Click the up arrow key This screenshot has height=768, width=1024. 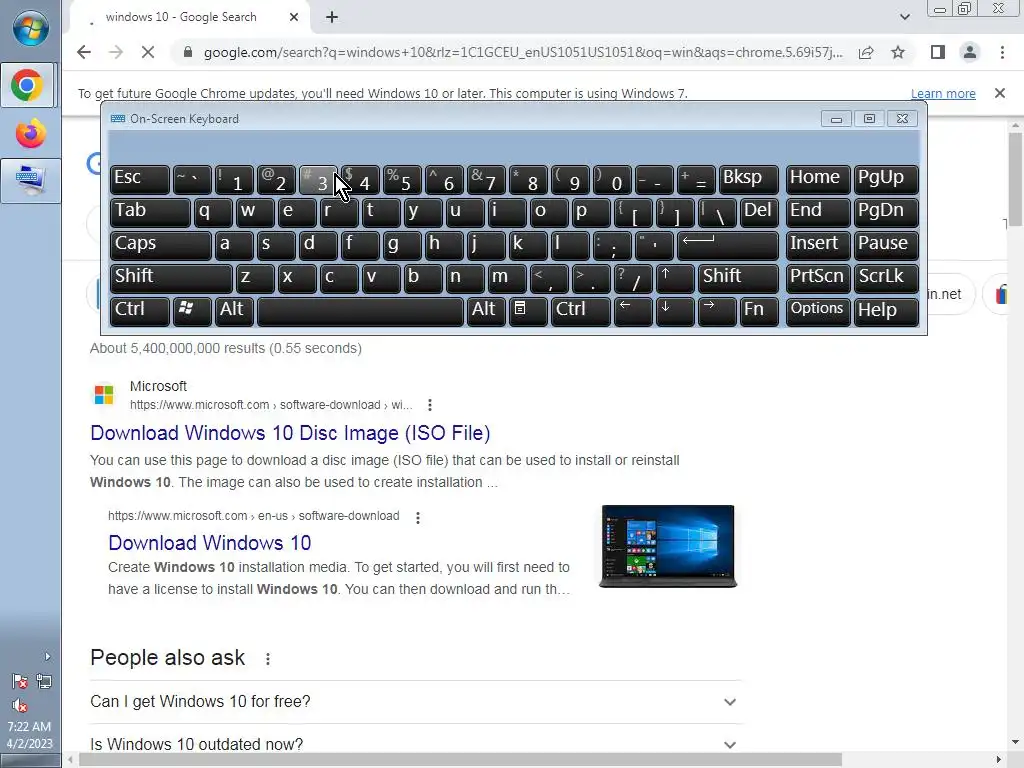[x=675, y=278]
